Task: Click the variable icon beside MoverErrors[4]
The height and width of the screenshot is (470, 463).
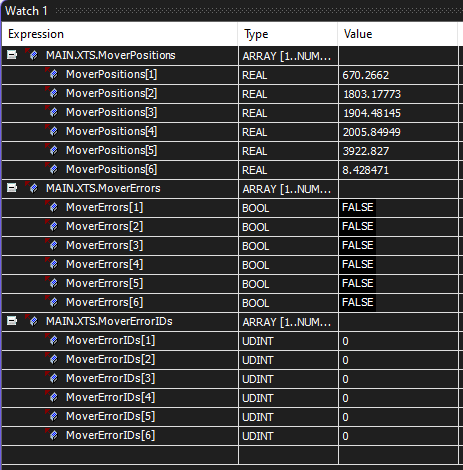Action: click(52, 264)
